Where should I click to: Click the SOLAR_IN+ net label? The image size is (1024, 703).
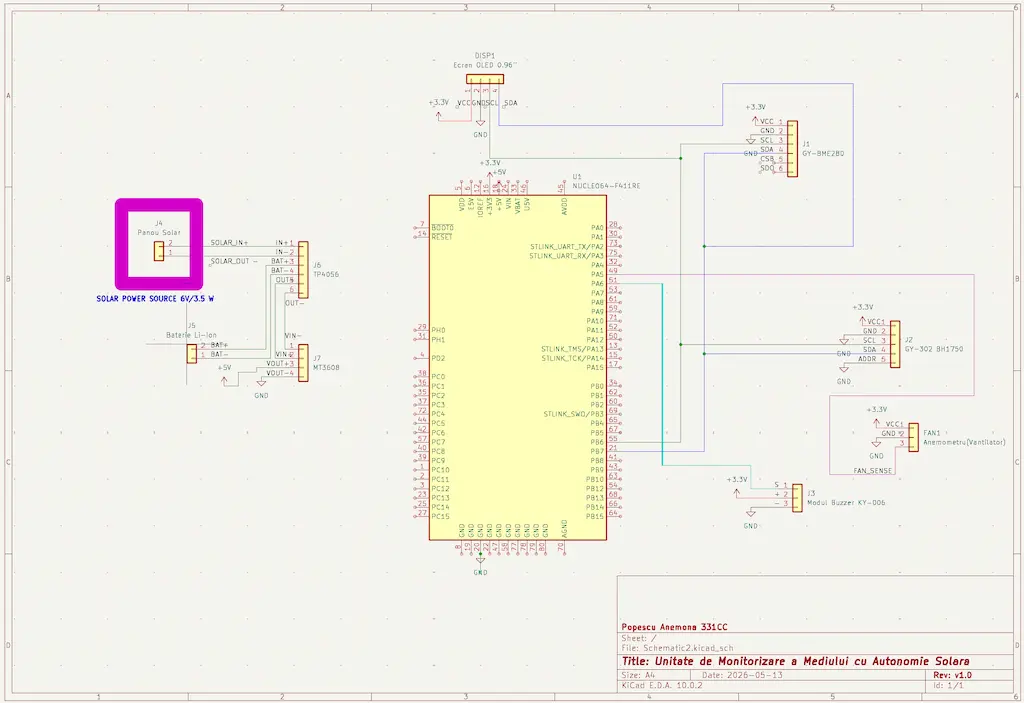tap(229, 242)
